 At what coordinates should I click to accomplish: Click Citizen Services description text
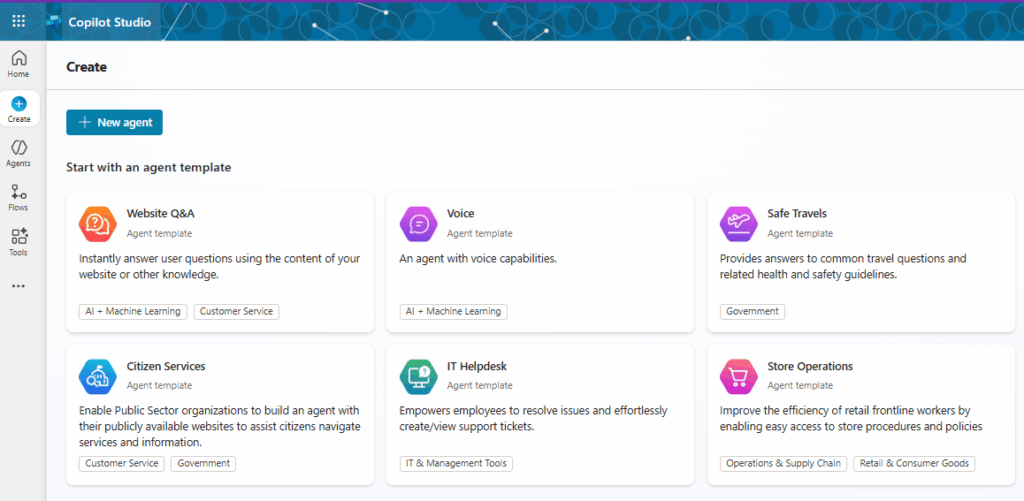[x=219, y=427]
